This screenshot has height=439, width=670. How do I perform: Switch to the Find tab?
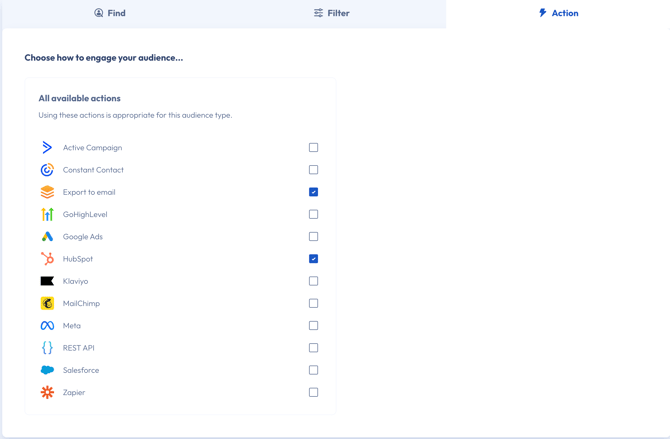point(110,13)
